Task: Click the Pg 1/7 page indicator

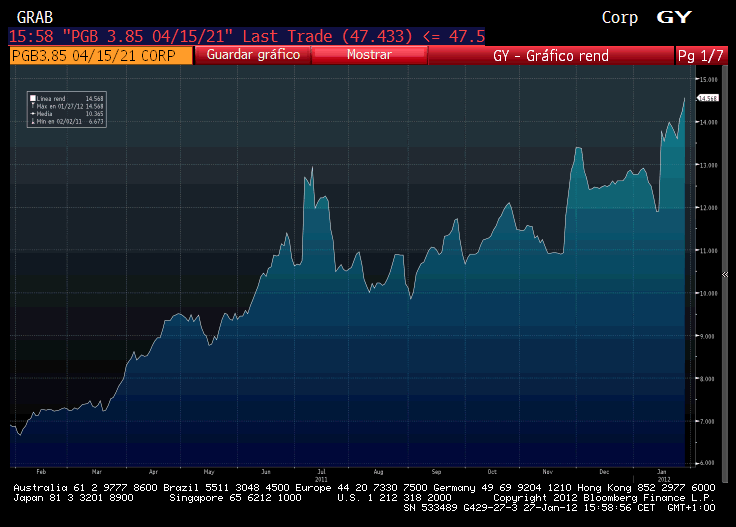Action: click(x=701, y=55)
